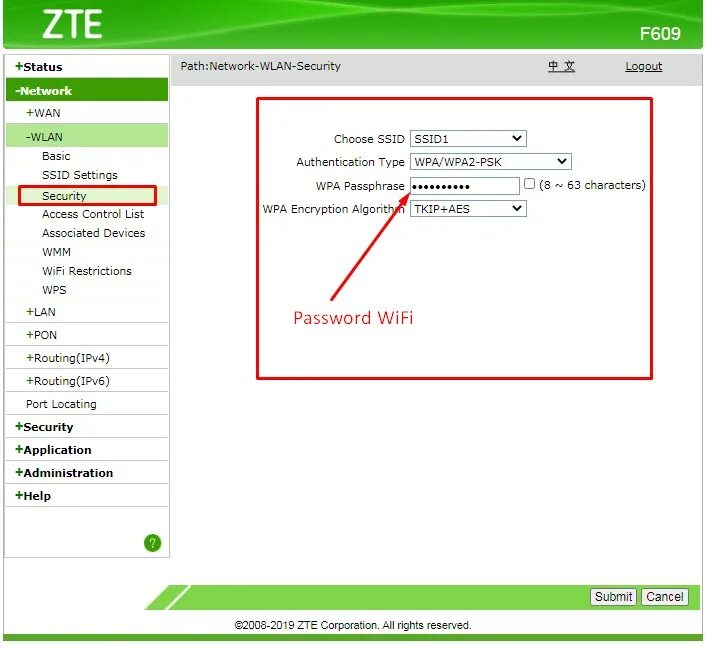The height and width of the screenshot is (648, 706).
Task: Click the (8 ~ 63 characters) hint
Action: (x=592, y=185)
